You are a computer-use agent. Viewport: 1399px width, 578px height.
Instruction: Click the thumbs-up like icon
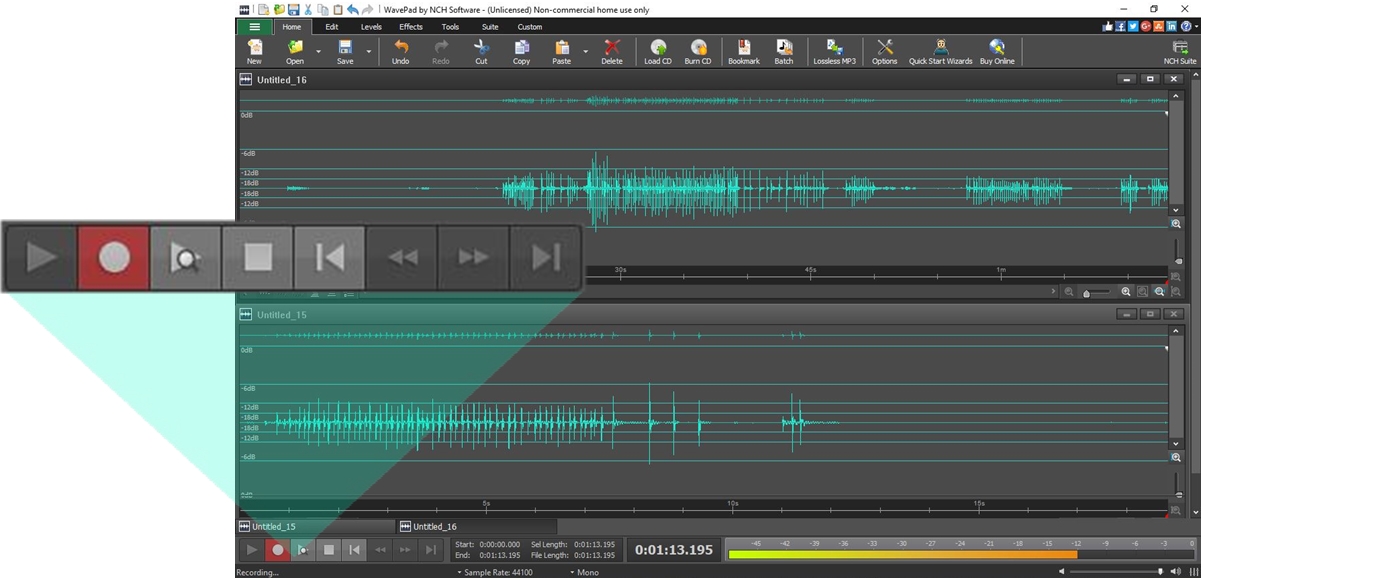tap(1108, 26)
